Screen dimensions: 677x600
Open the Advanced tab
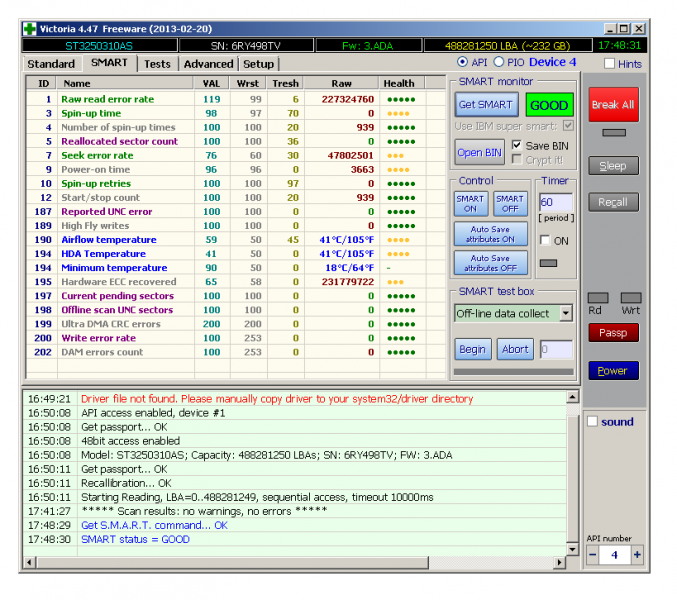pyautogui.click(x=208, y=64)
